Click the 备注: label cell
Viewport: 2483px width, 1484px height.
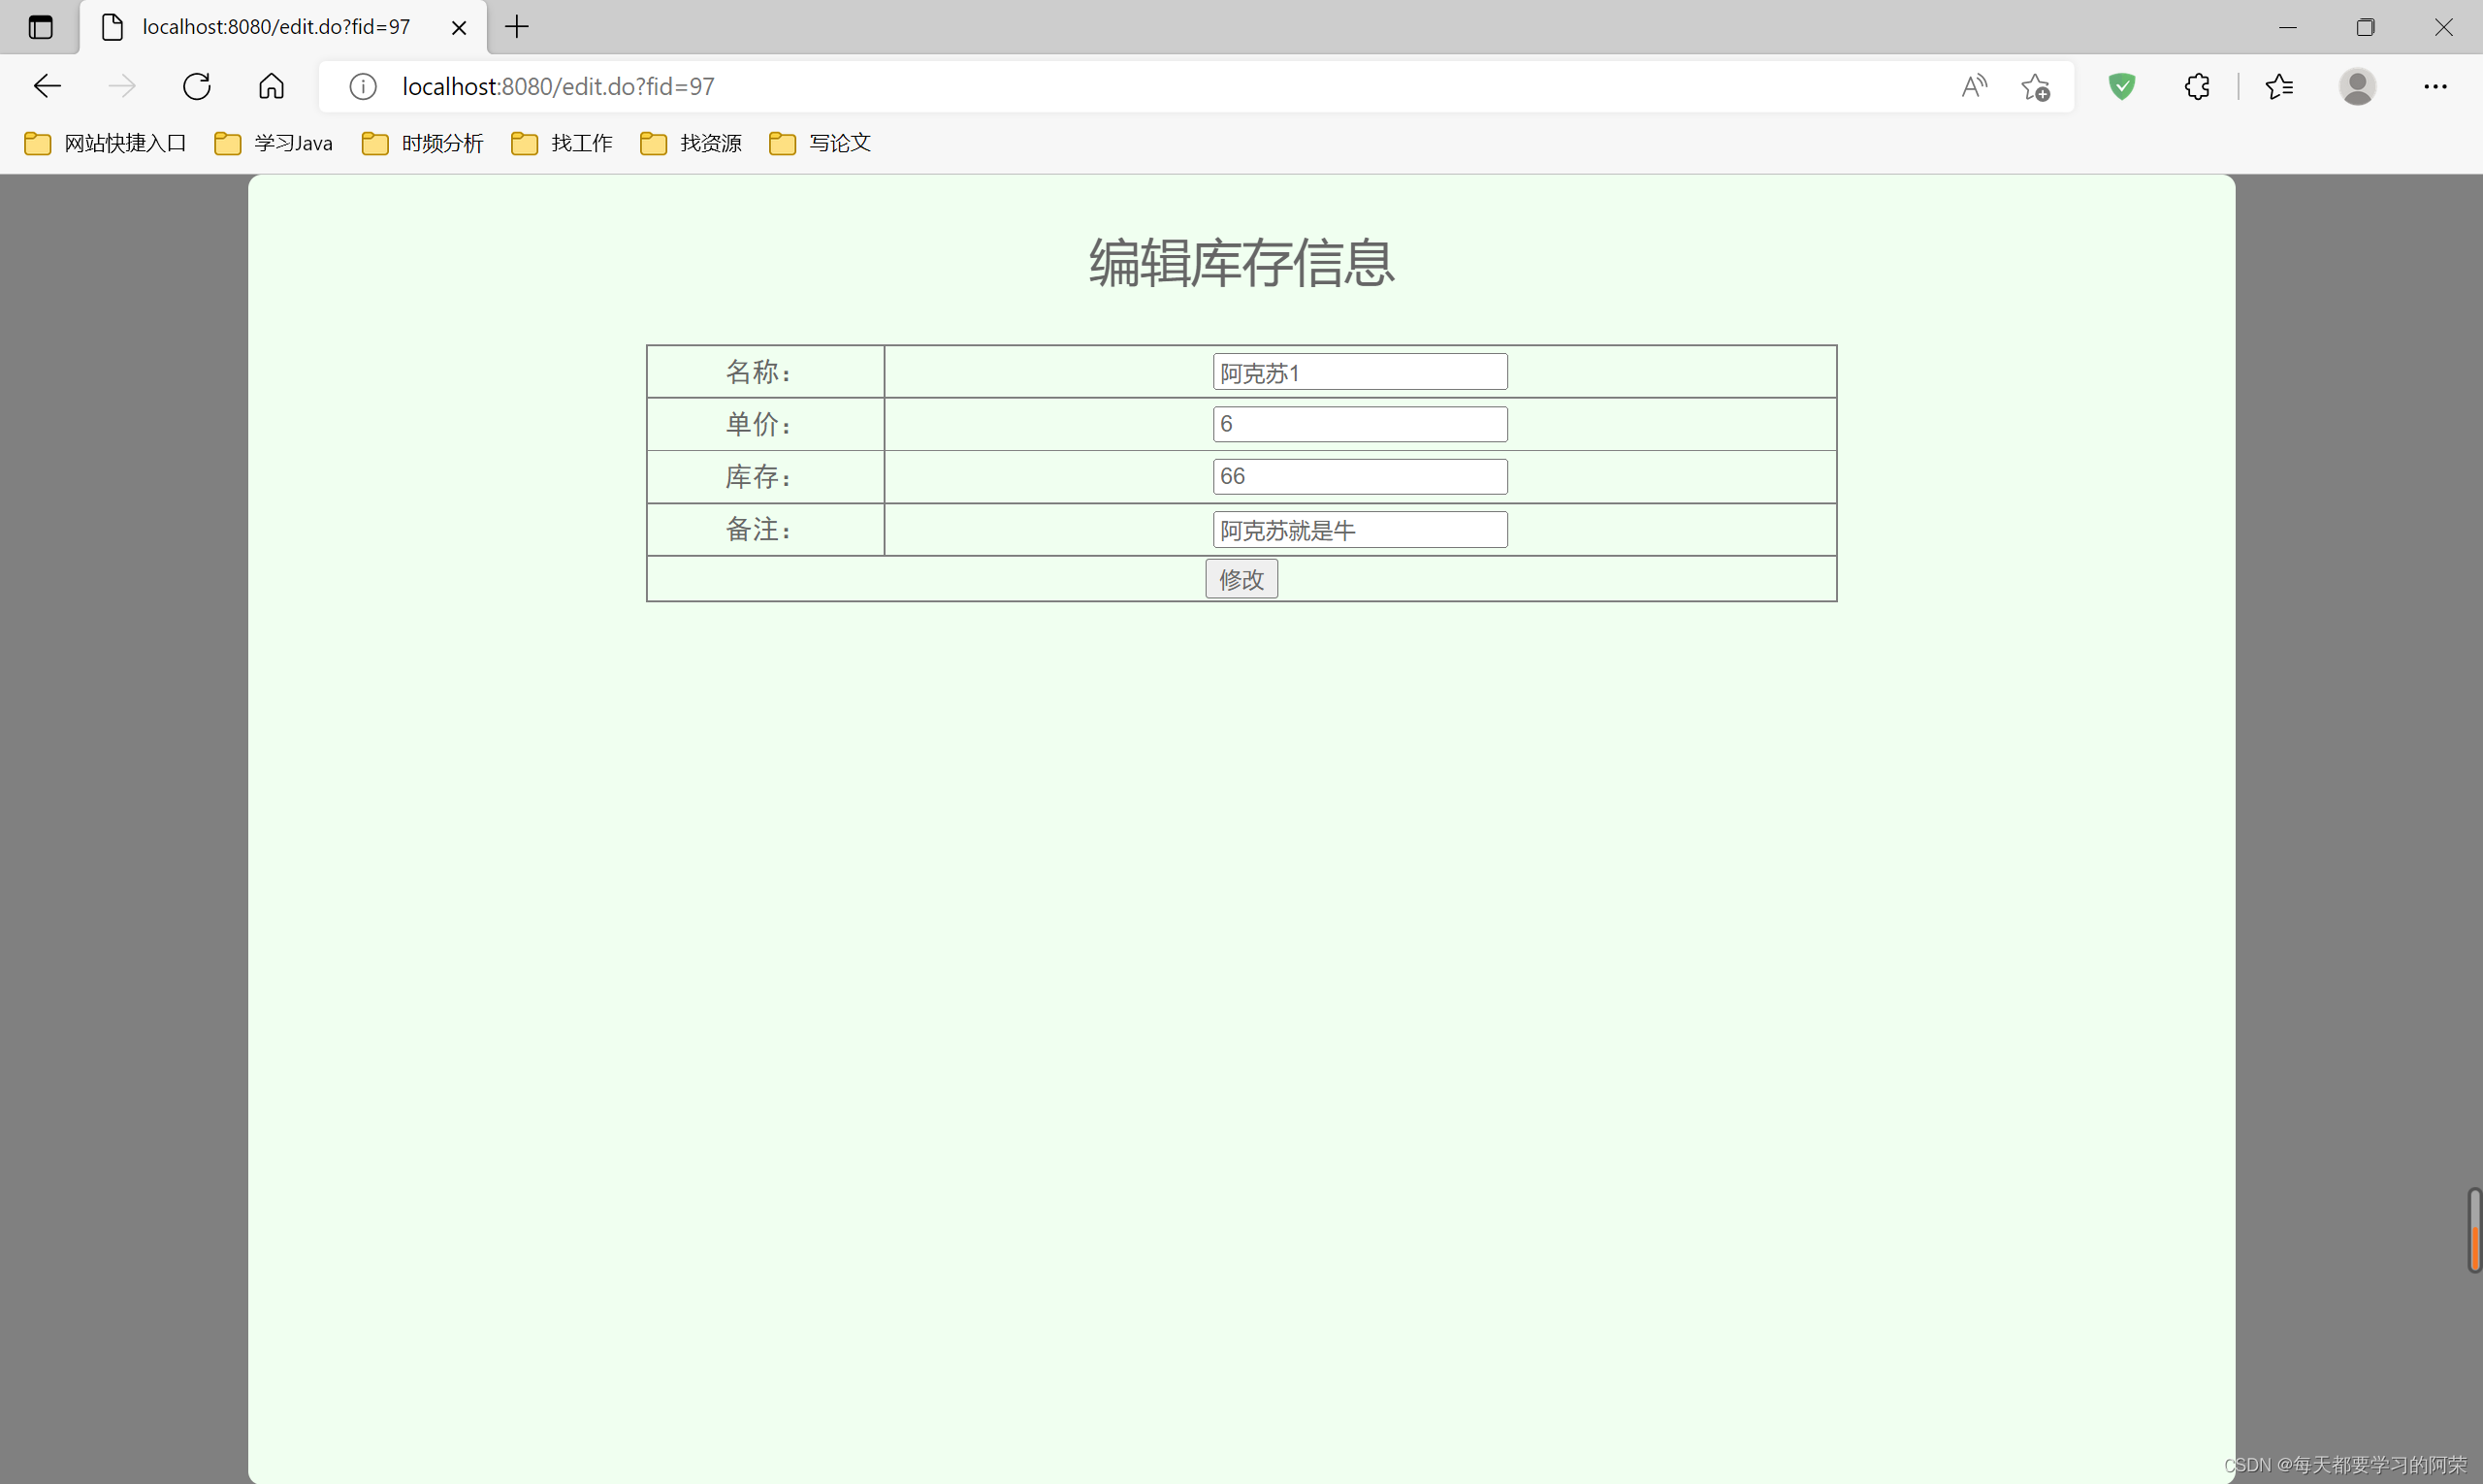766,530
